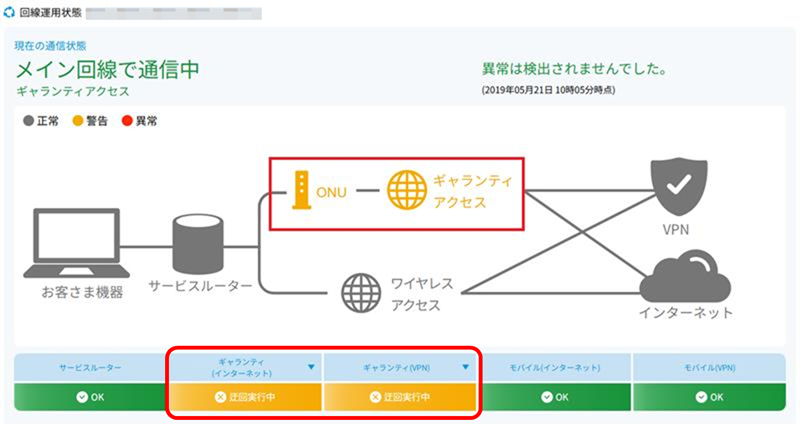Select the サービスルーター status header
800x425 pixels.
coord(89,367)
